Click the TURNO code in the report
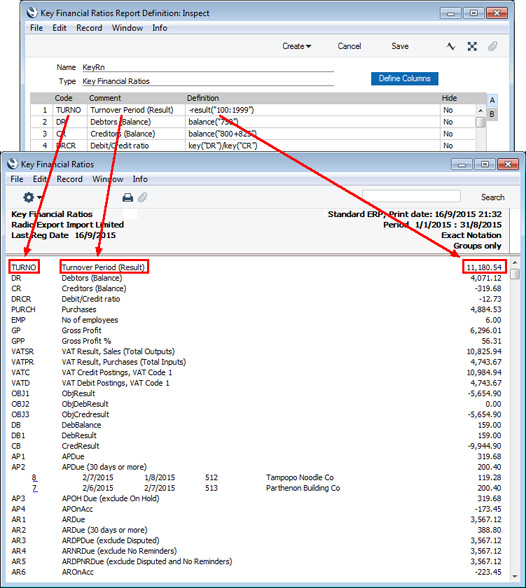The height and width of the screenshot is (588, 526). [x=24, y=267]
